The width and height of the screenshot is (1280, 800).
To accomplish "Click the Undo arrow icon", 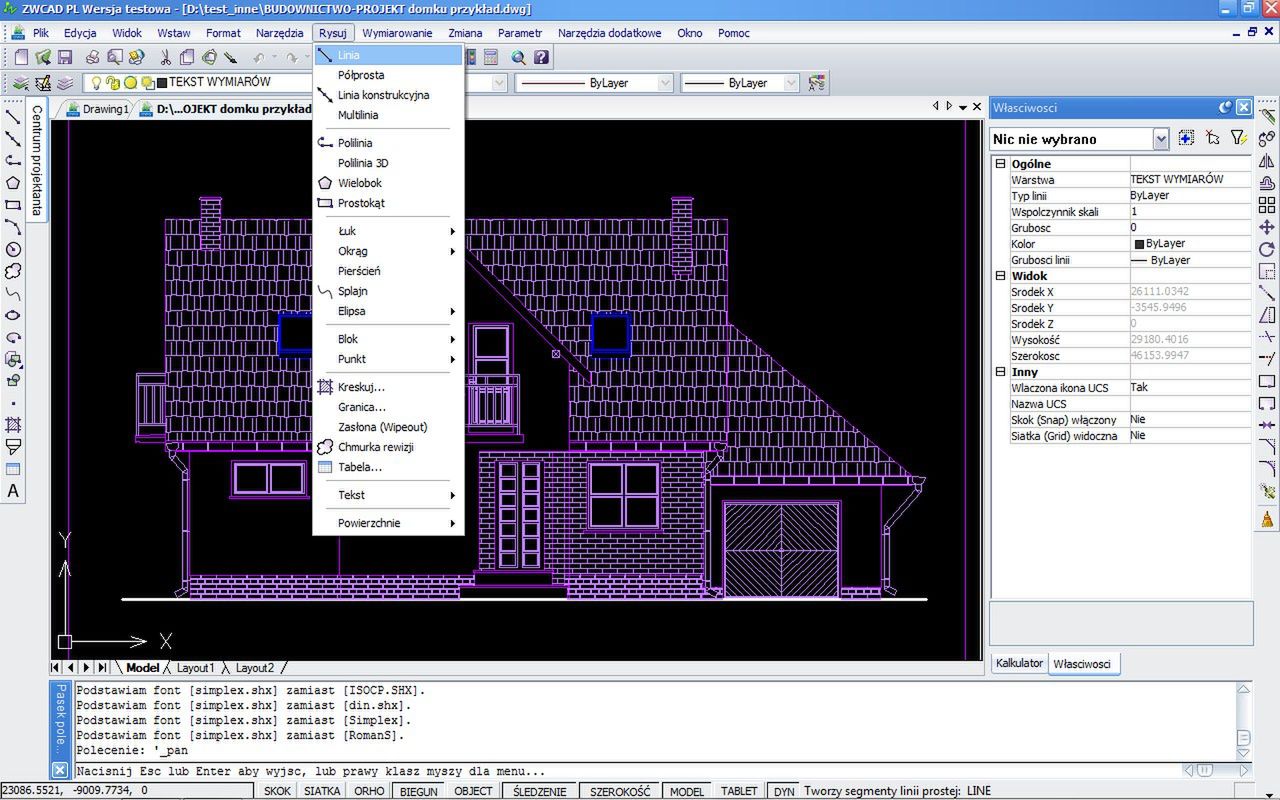I will coord(259,58).
